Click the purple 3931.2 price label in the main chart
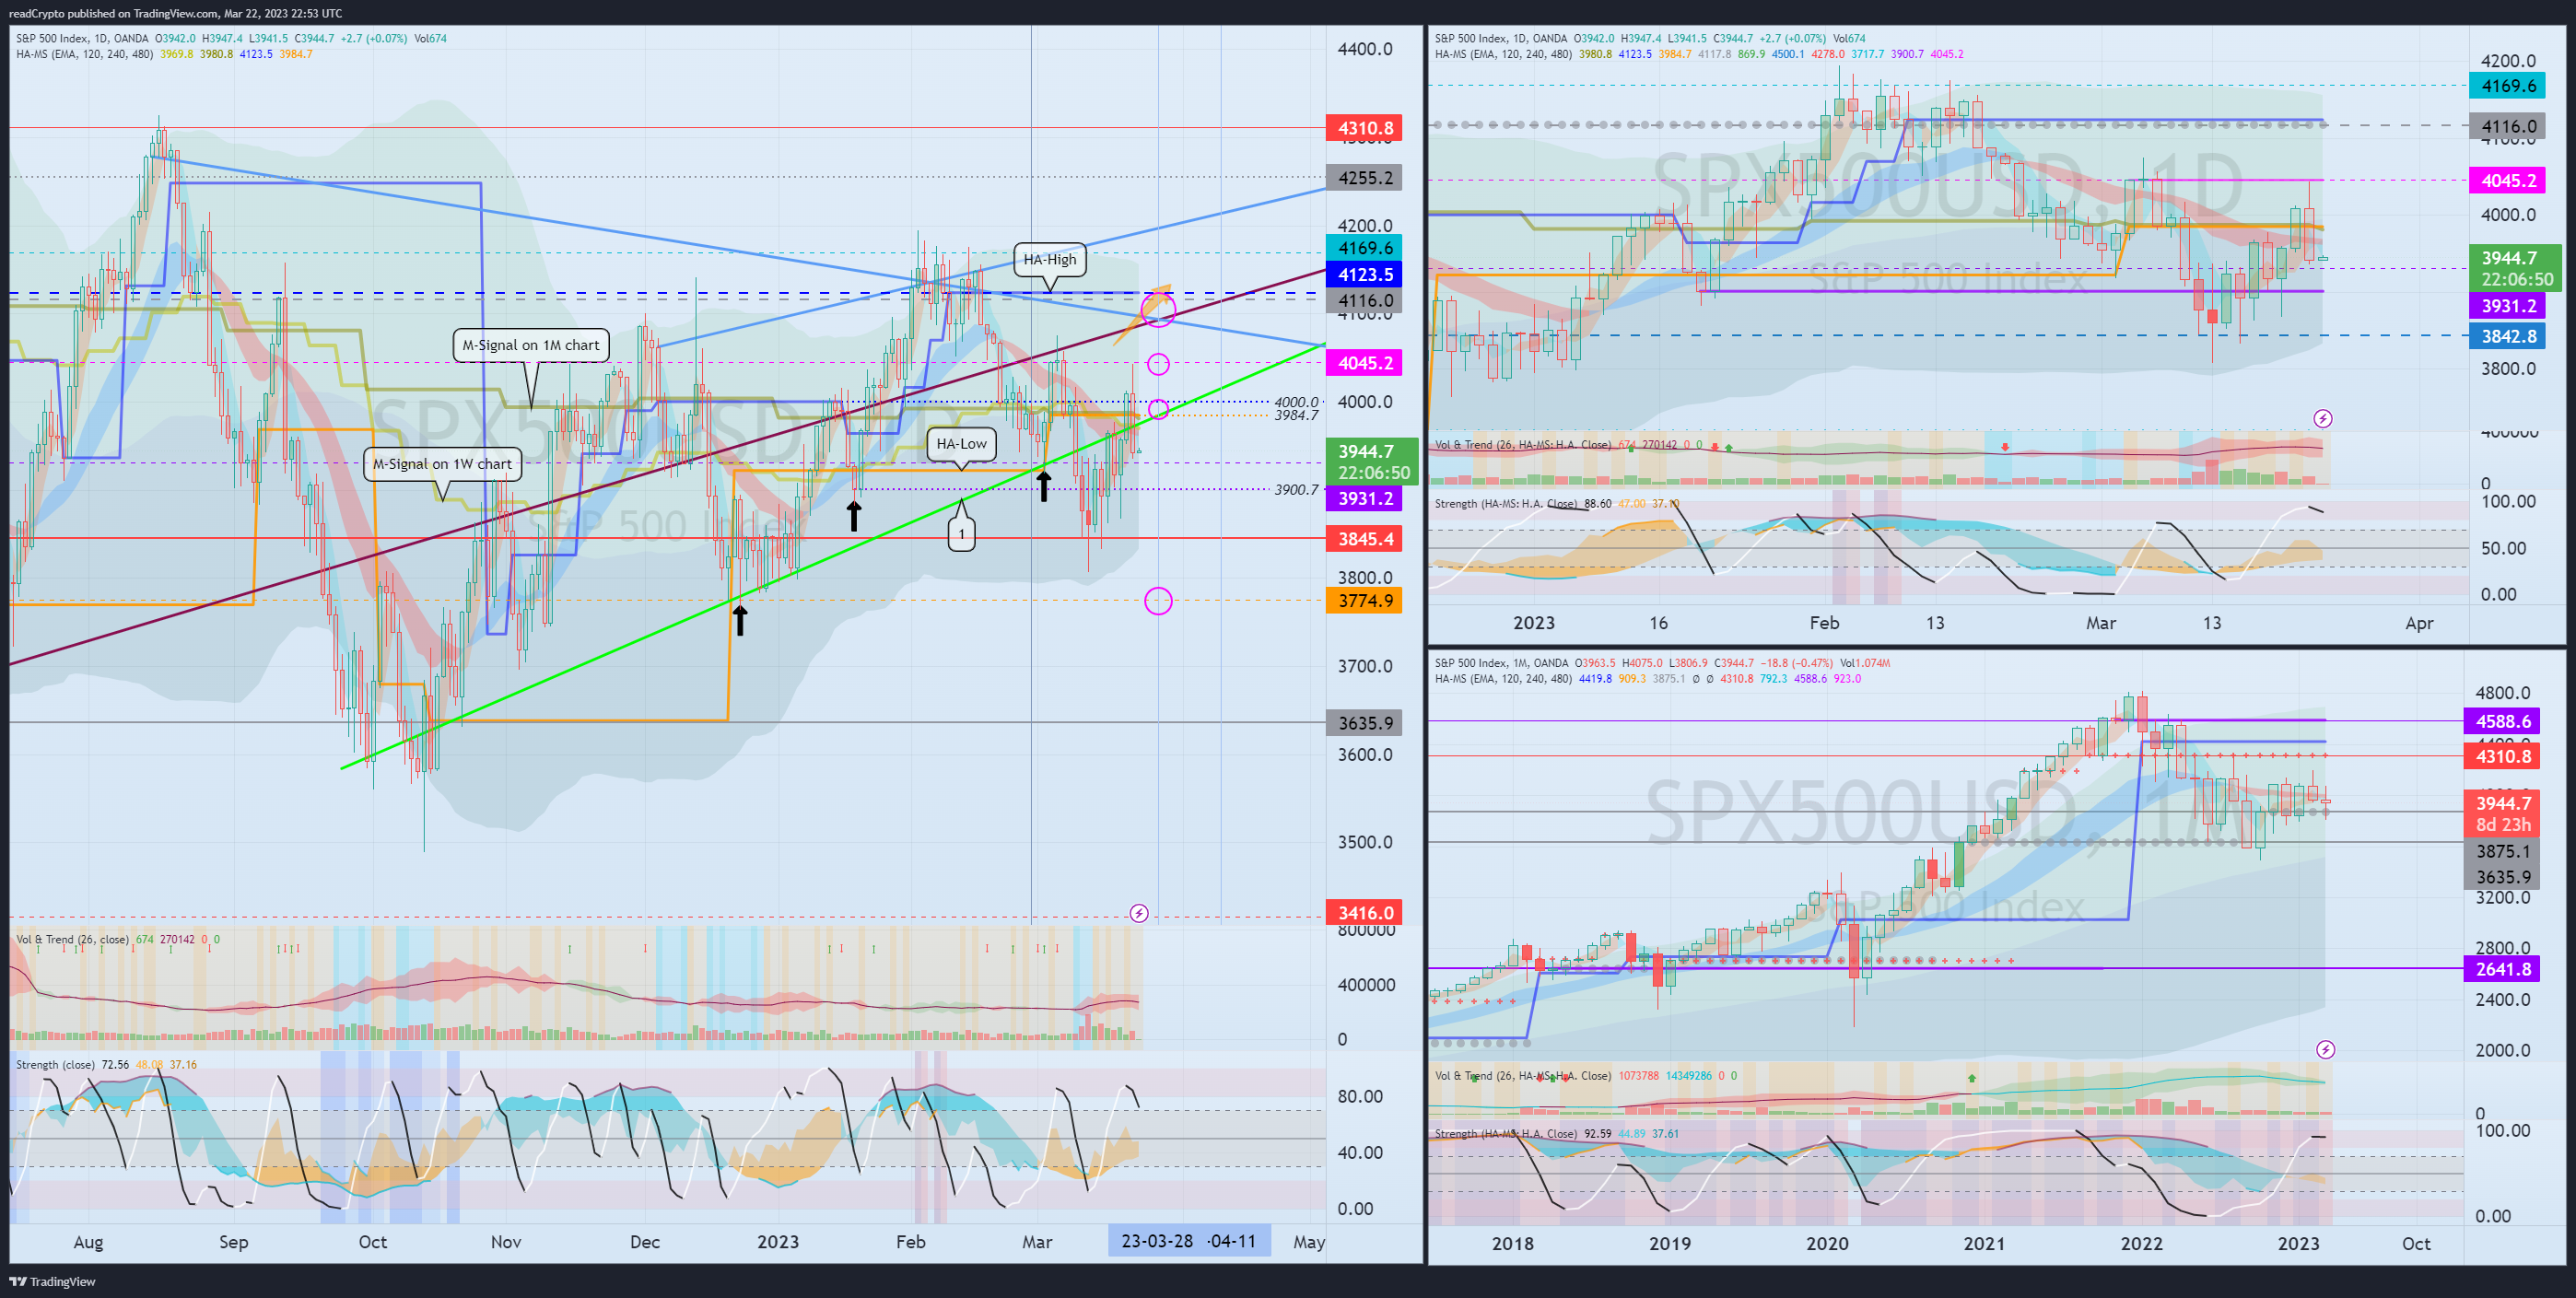2576x1298 pixels. coord(1364,498)
